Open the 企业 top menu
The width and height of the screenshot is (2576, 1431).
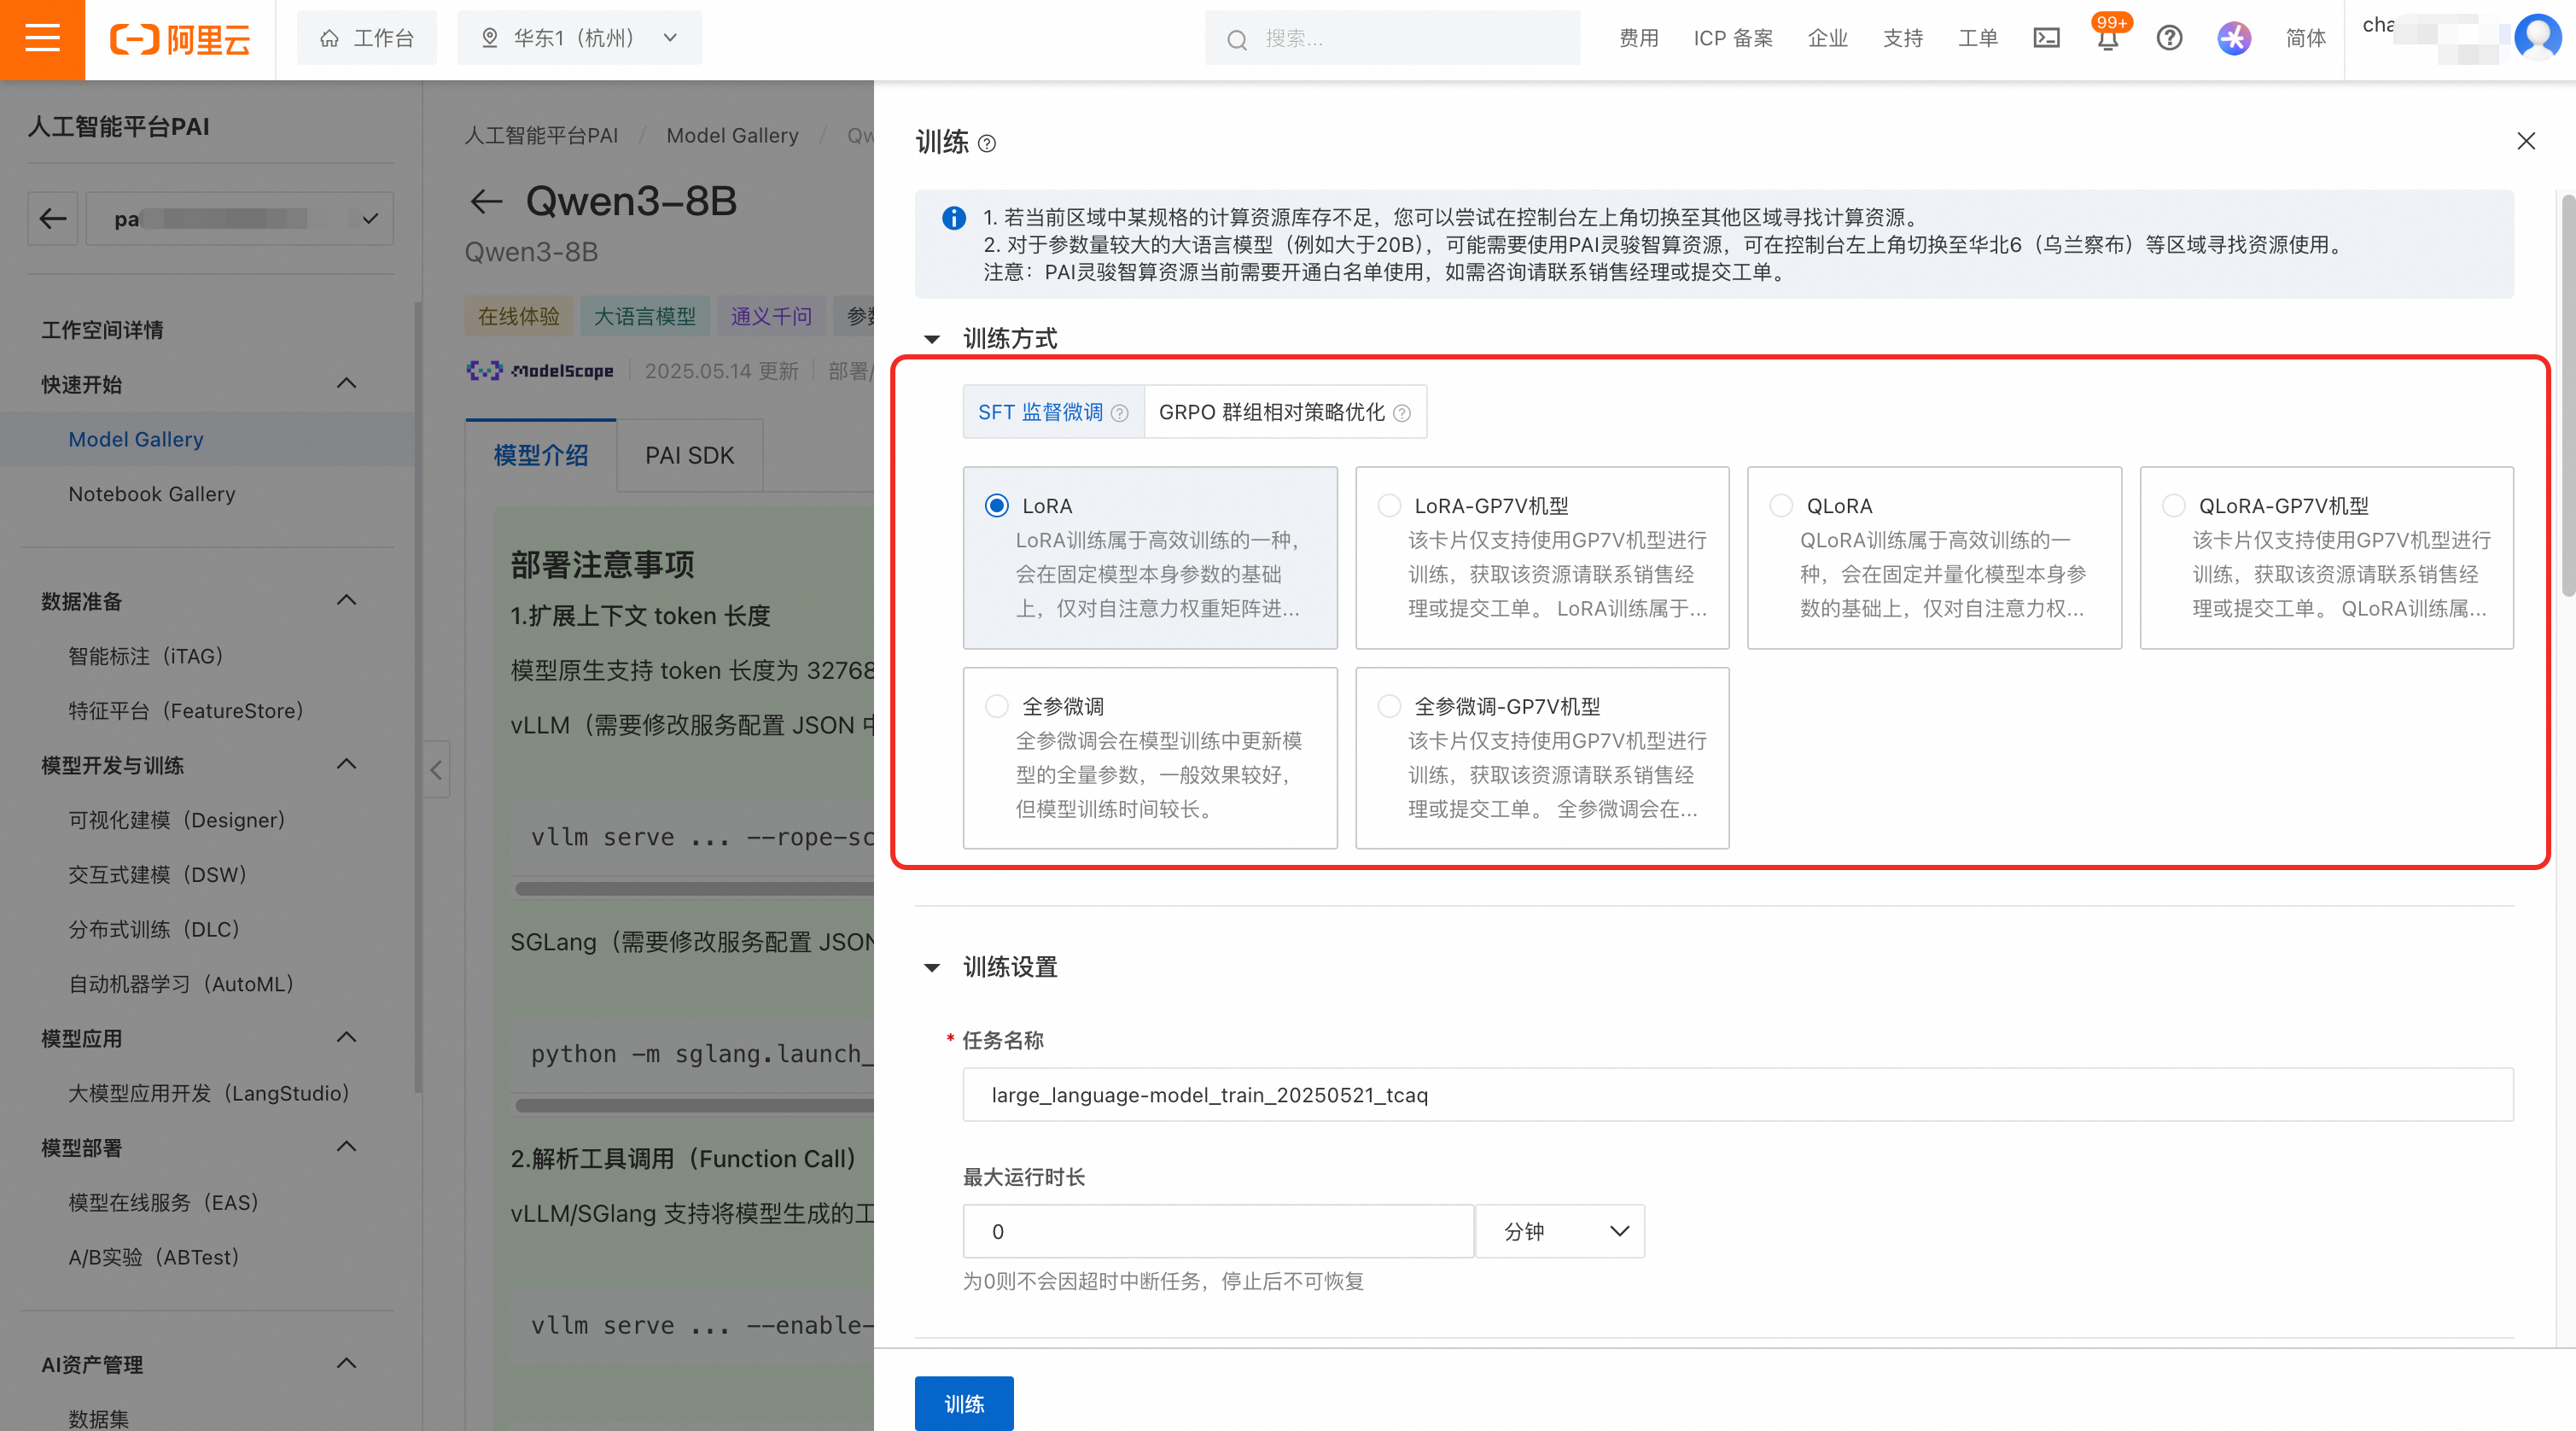click(x=1827, y=38)
